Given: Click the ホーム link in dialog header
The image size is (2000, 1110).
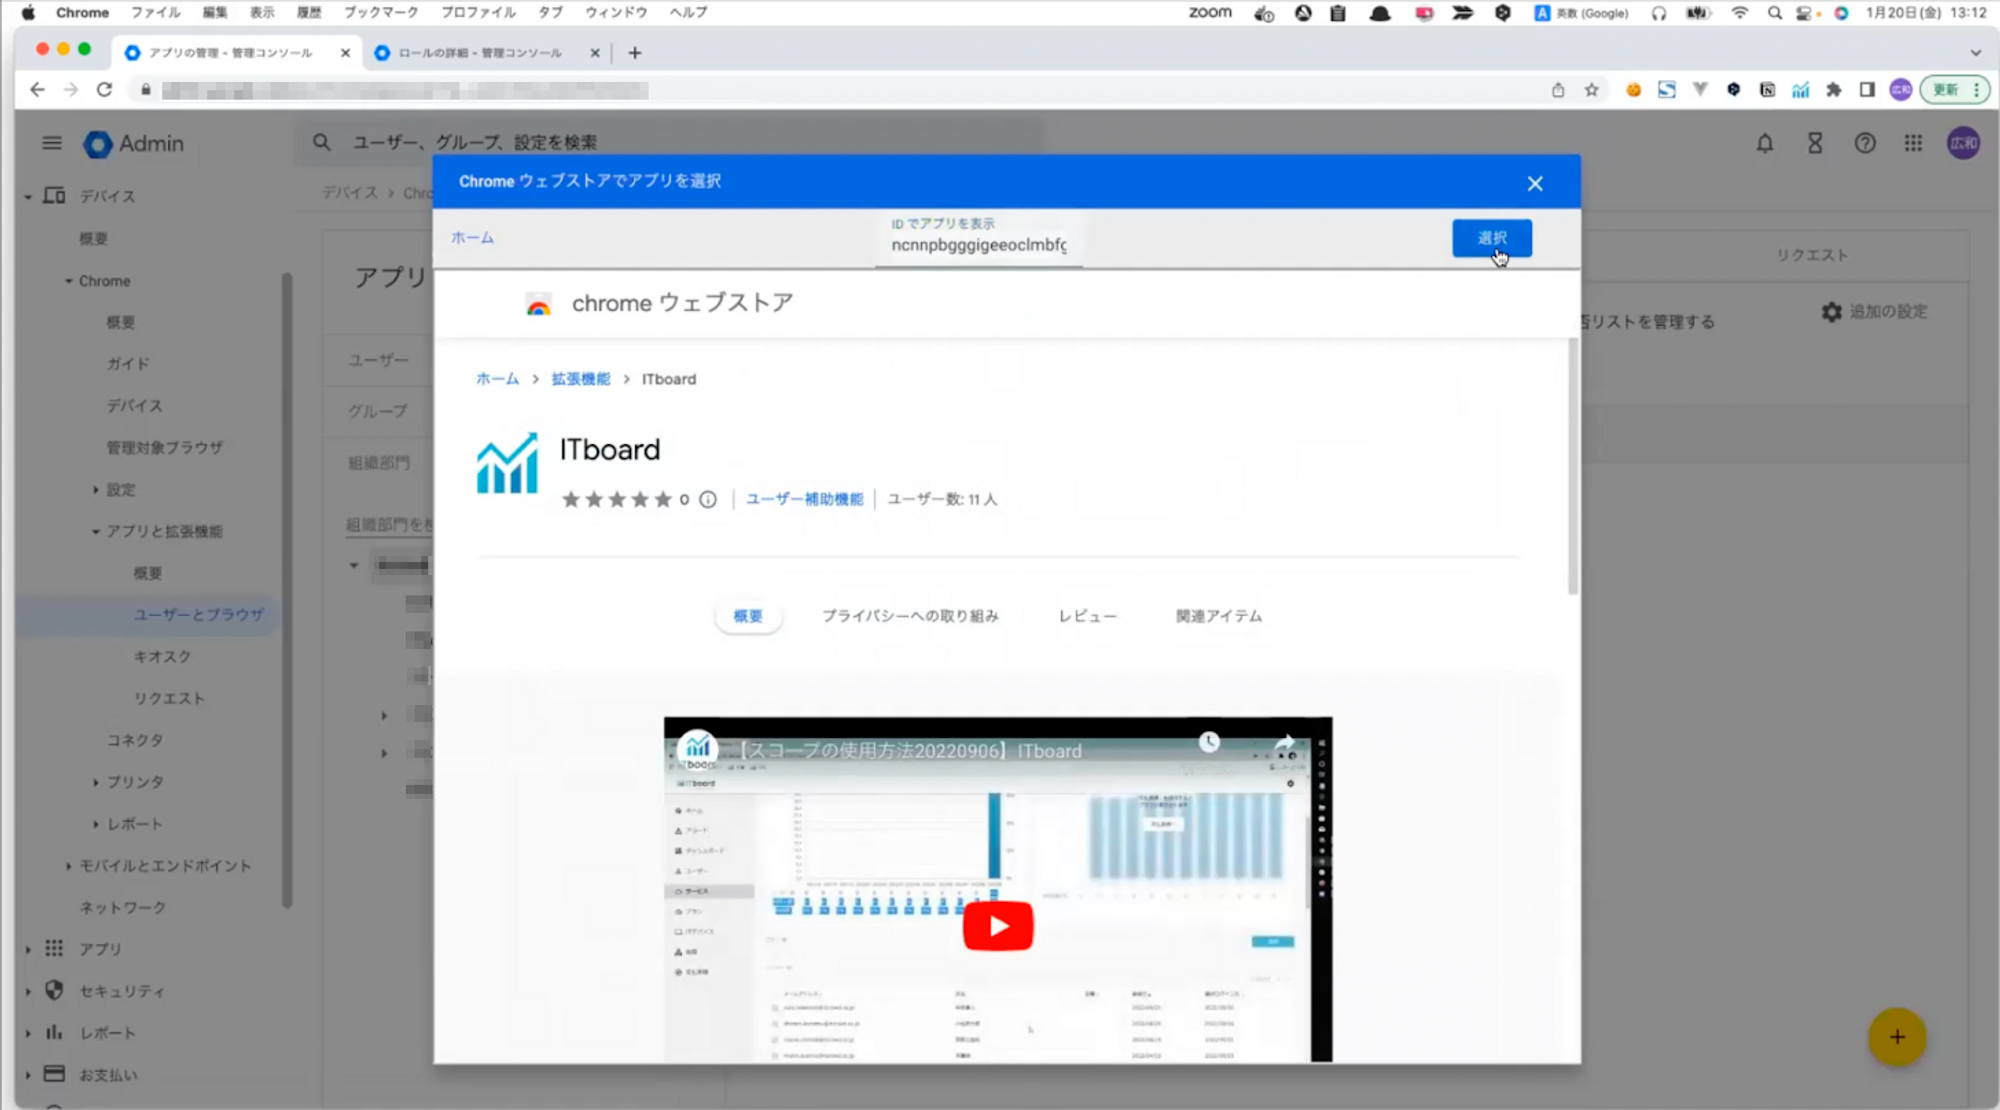Looking at the screenshot, I should coord(472,238).
